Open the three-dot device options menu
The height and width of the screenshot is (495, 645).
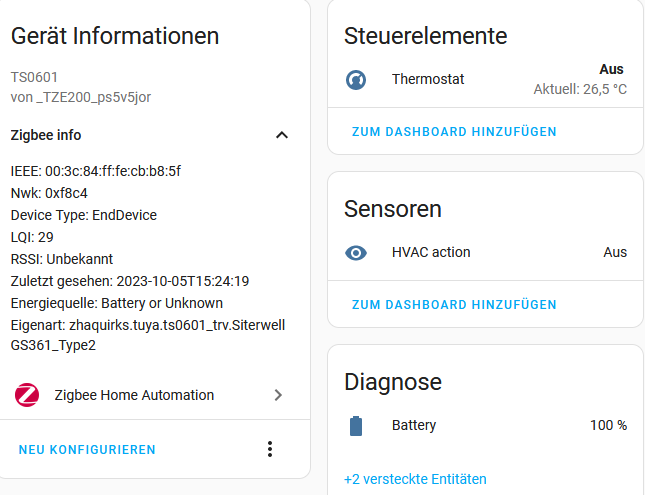(270, 449)
